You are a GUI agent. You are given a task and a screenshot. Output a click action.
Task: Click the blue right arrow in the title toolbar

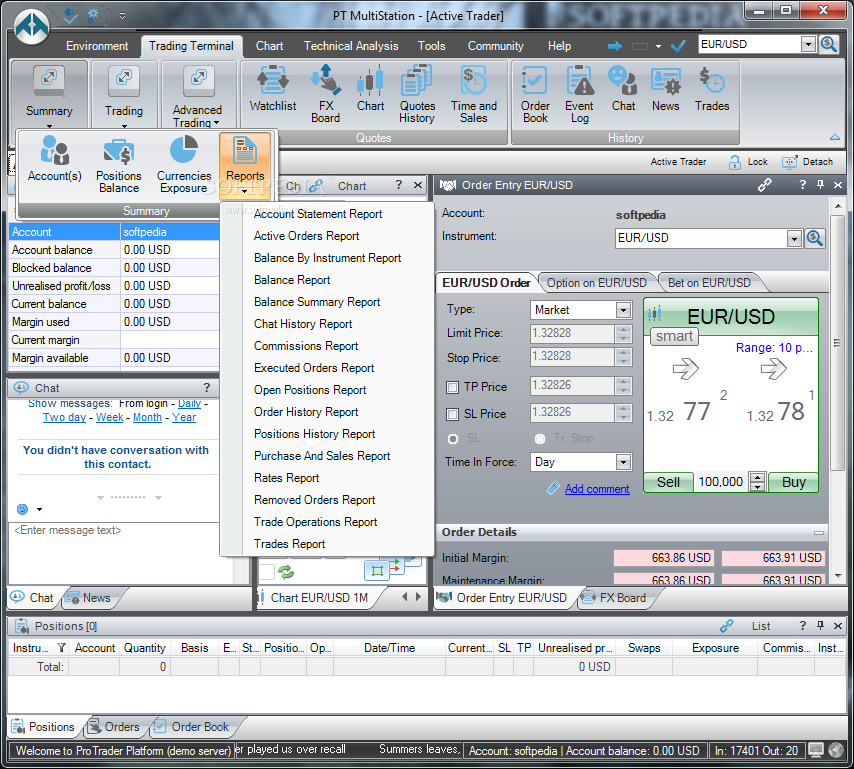[x=615, y=46]
